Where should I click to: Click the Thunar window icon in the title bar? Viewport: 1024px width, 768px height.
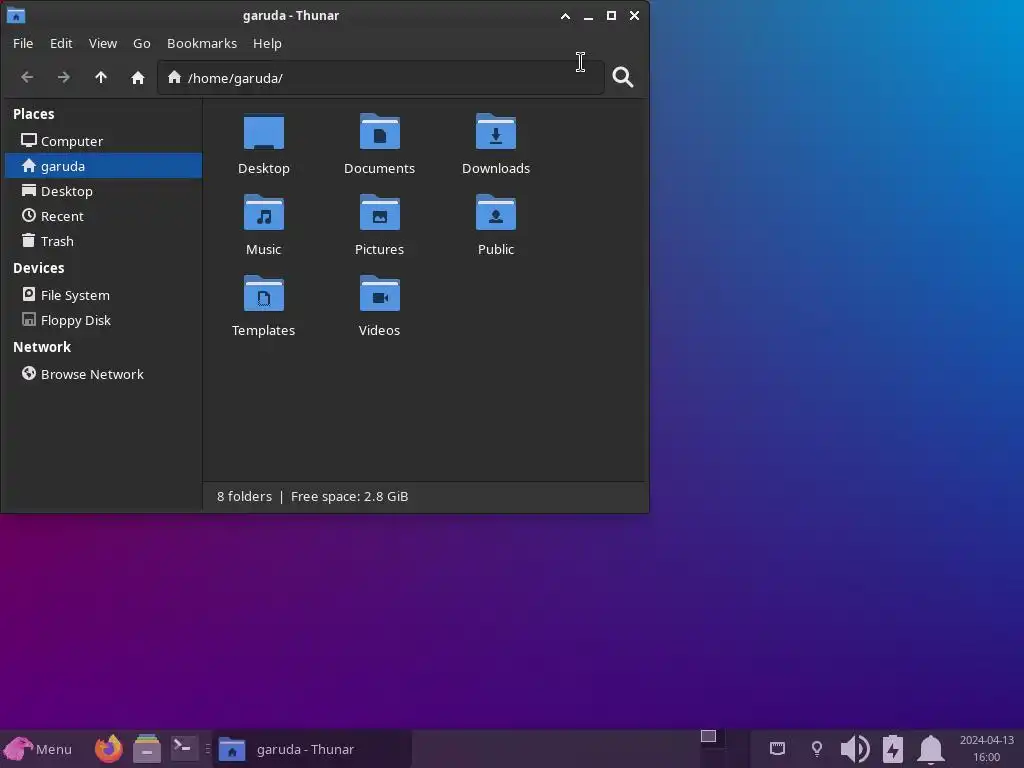click(x=16, y=15)
